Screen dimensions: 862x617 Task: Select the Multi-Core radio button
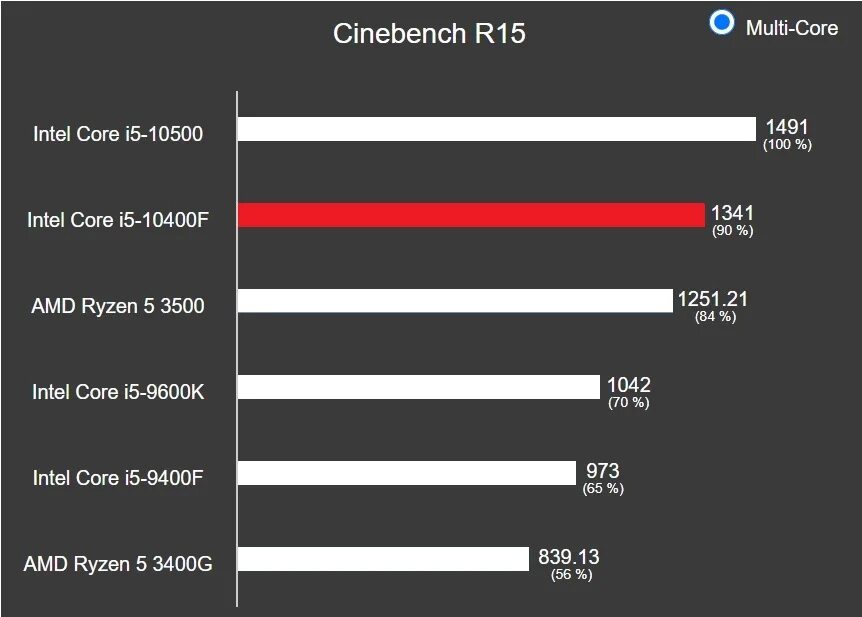pyautogui.click(x=721, y=23)
